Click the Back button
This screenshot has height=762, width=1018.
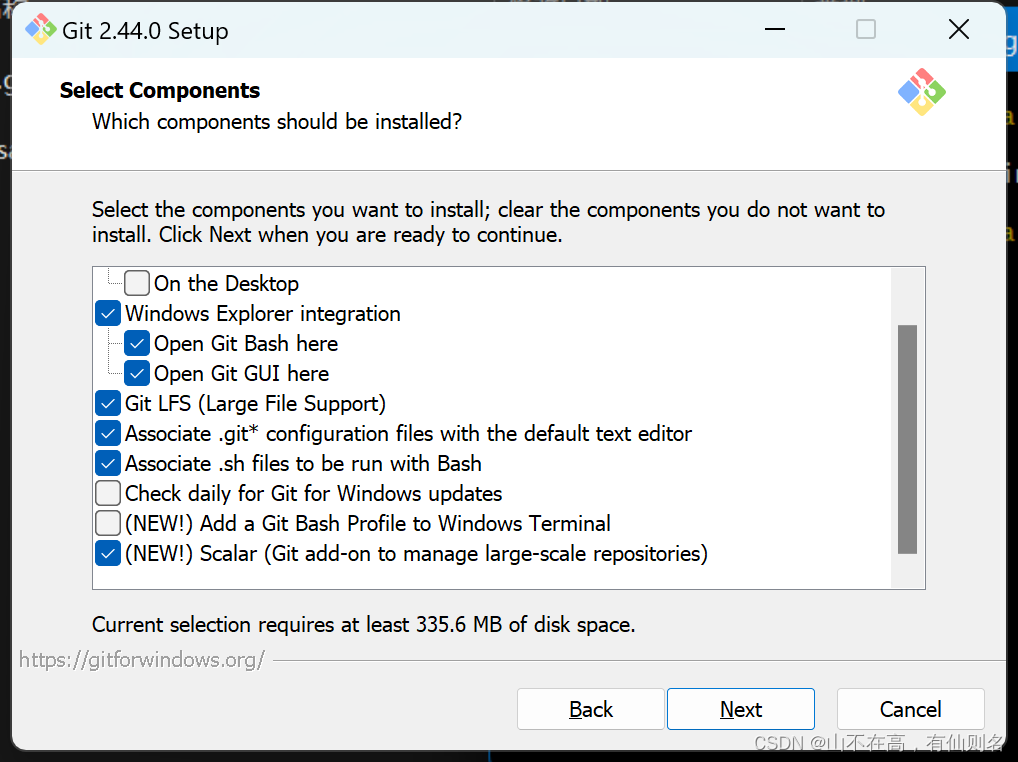[590, 709]
